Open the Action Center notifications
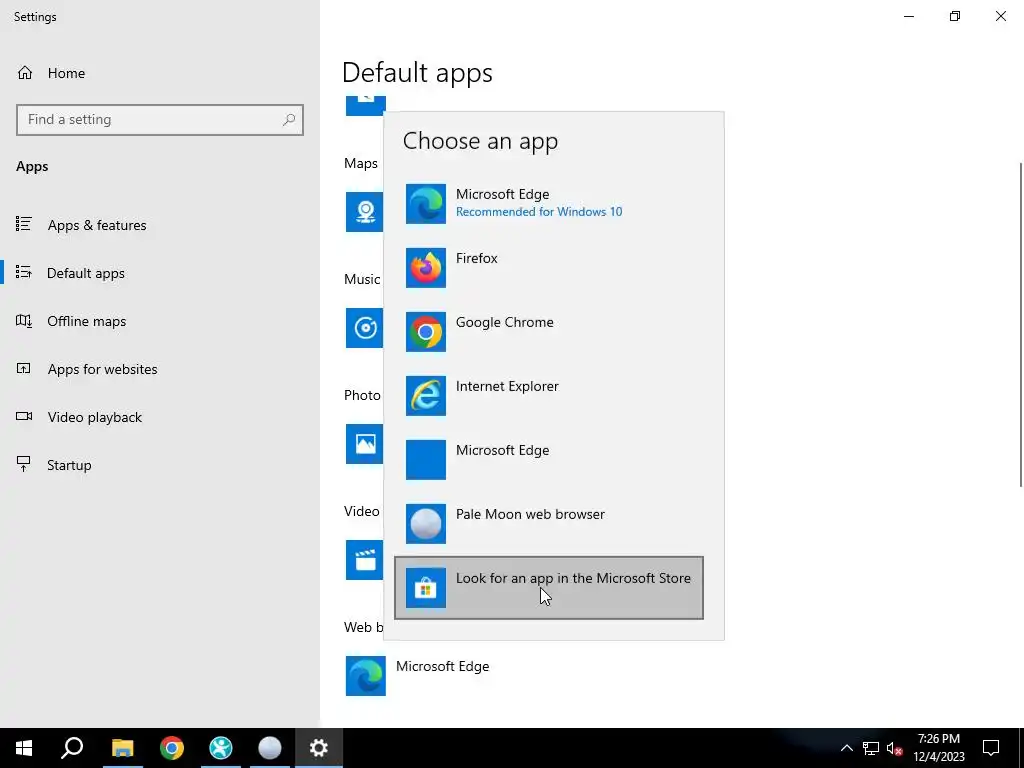 coord(991,748)
